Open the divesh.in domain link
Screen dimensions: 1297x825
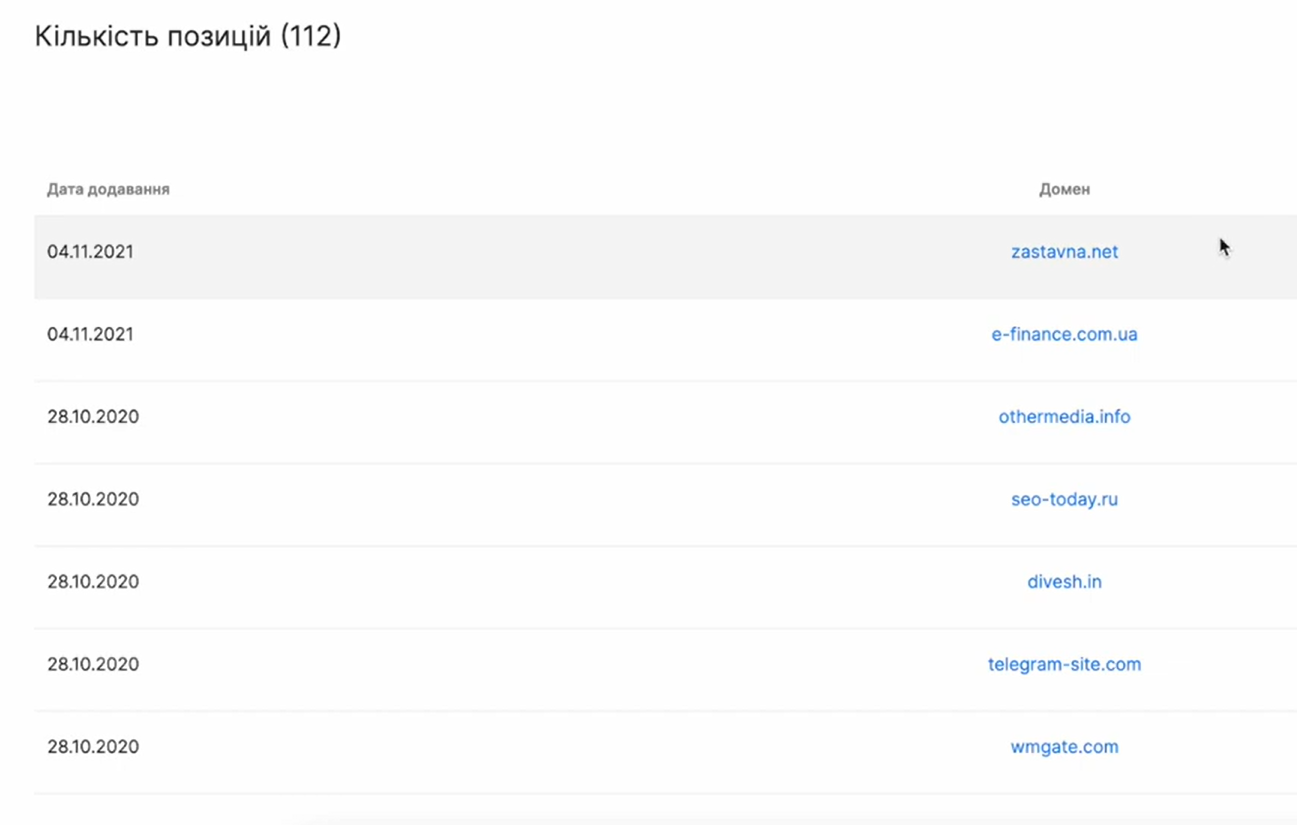pos(1064,582)
